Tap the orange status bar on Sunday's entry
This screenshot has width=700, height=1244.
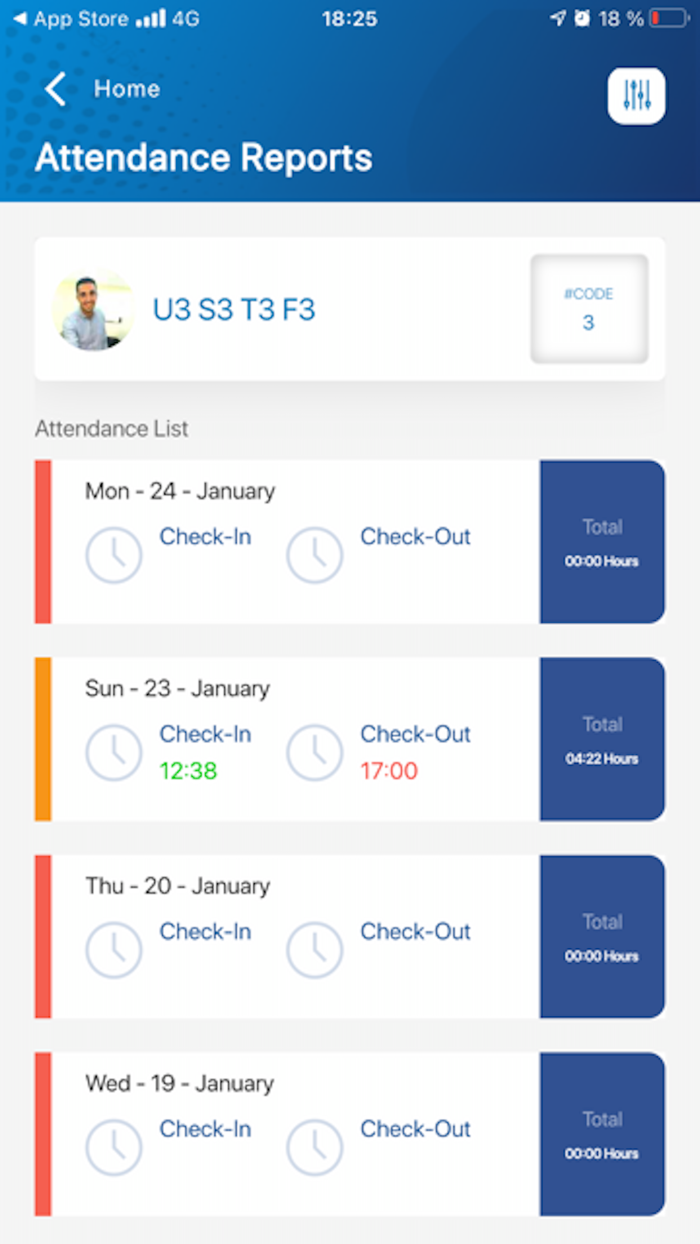42,737
